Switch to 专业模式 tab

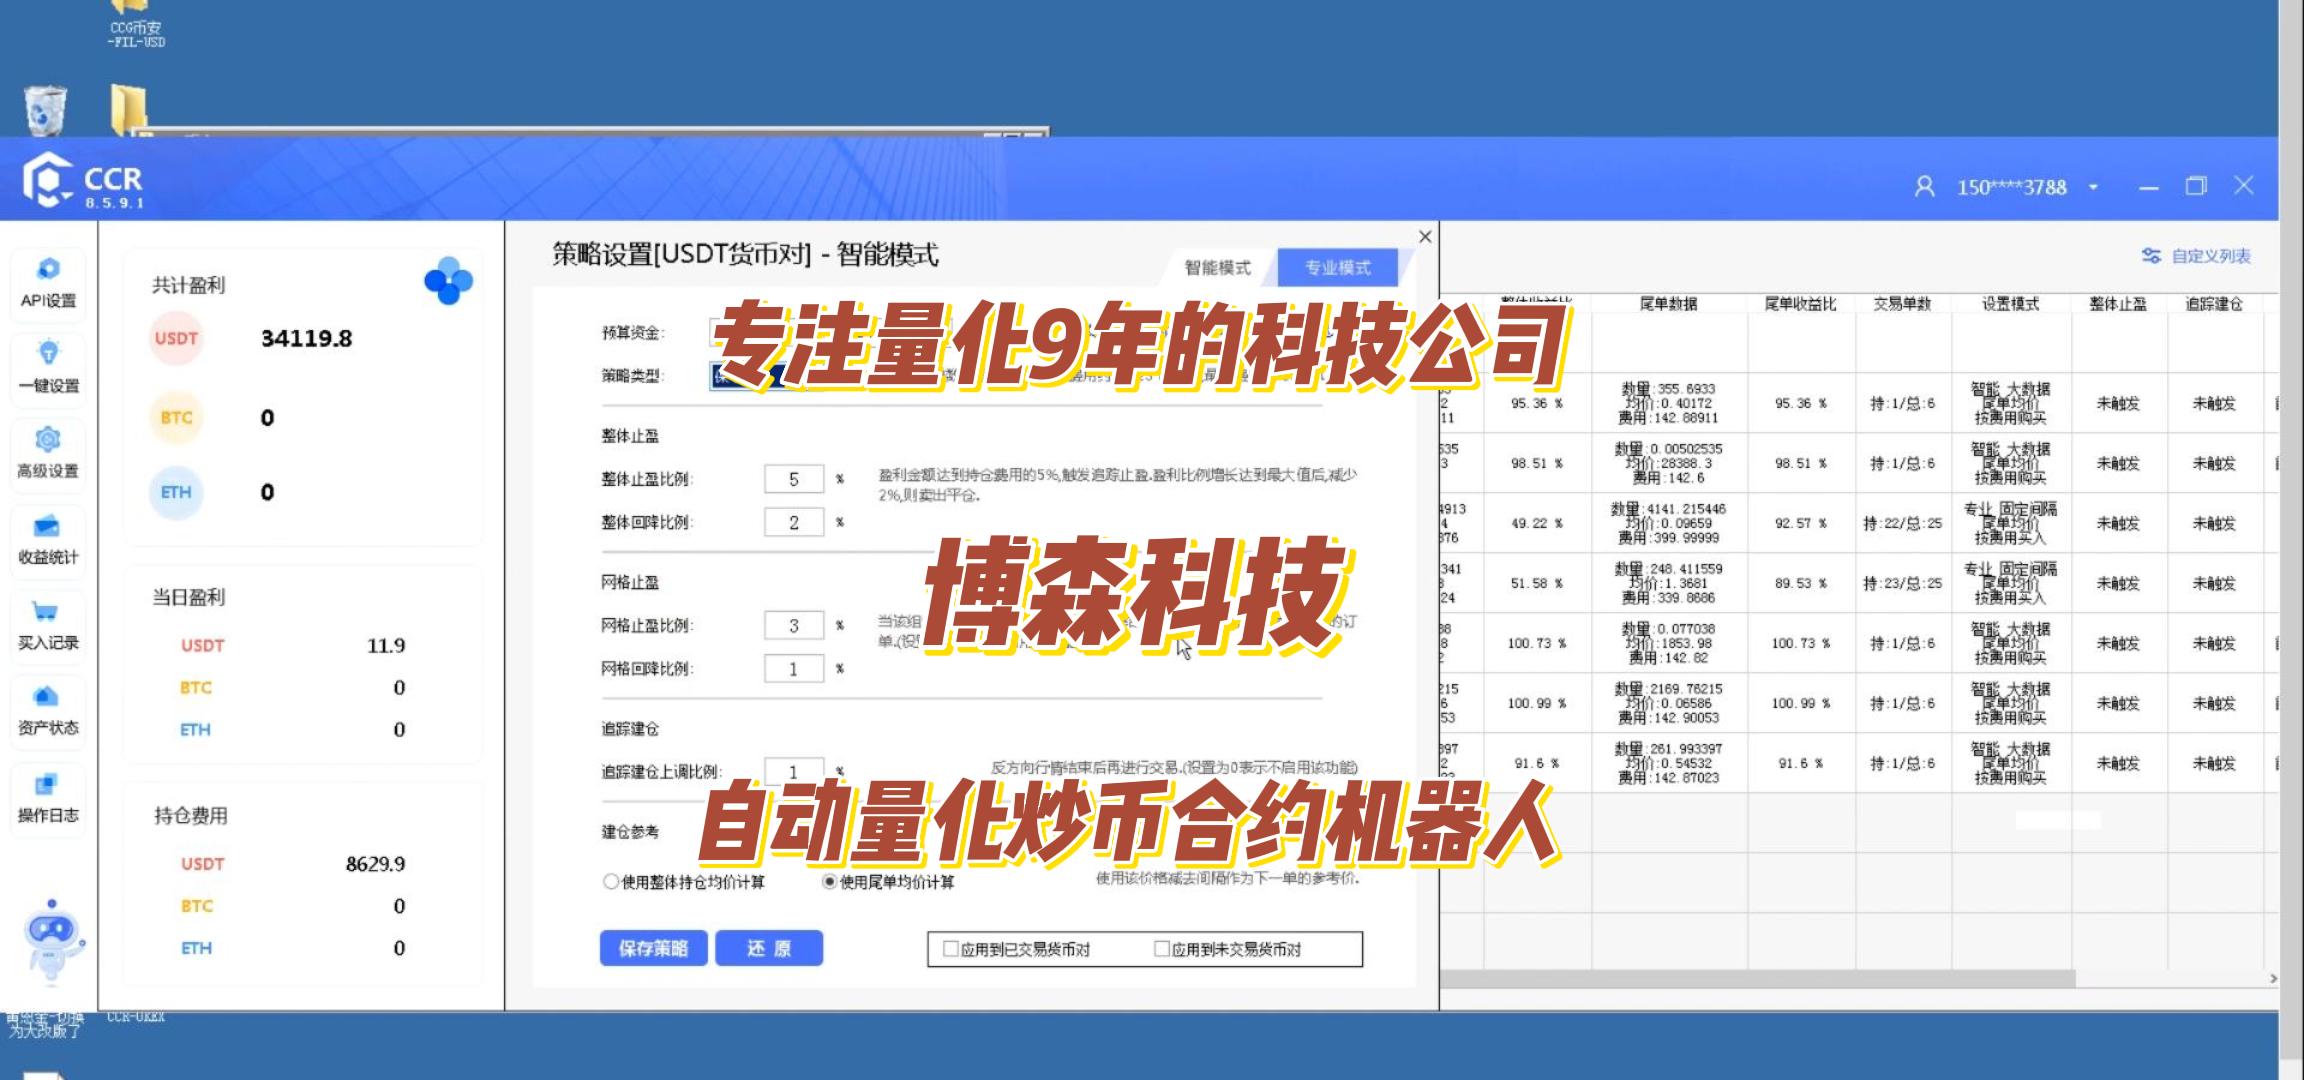1338,268
